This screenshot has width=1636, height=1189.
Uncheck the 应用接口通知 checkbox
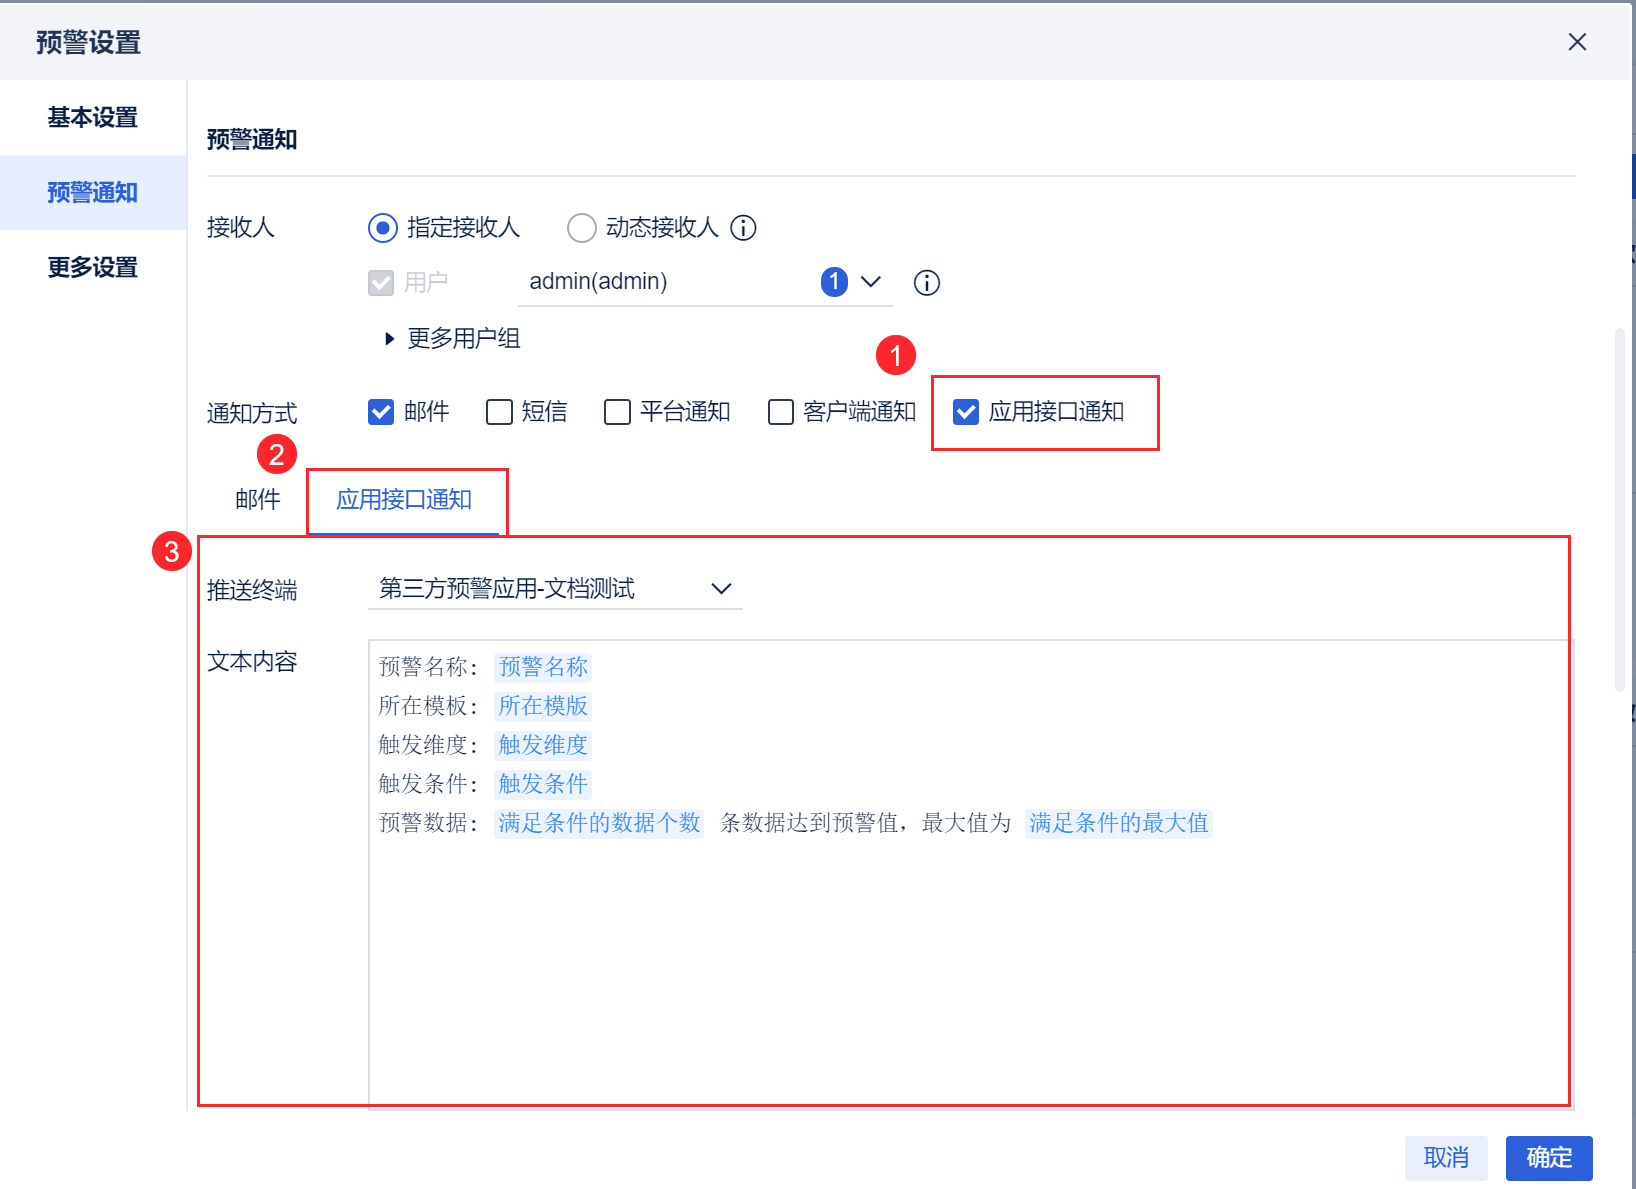coord(966,412)
